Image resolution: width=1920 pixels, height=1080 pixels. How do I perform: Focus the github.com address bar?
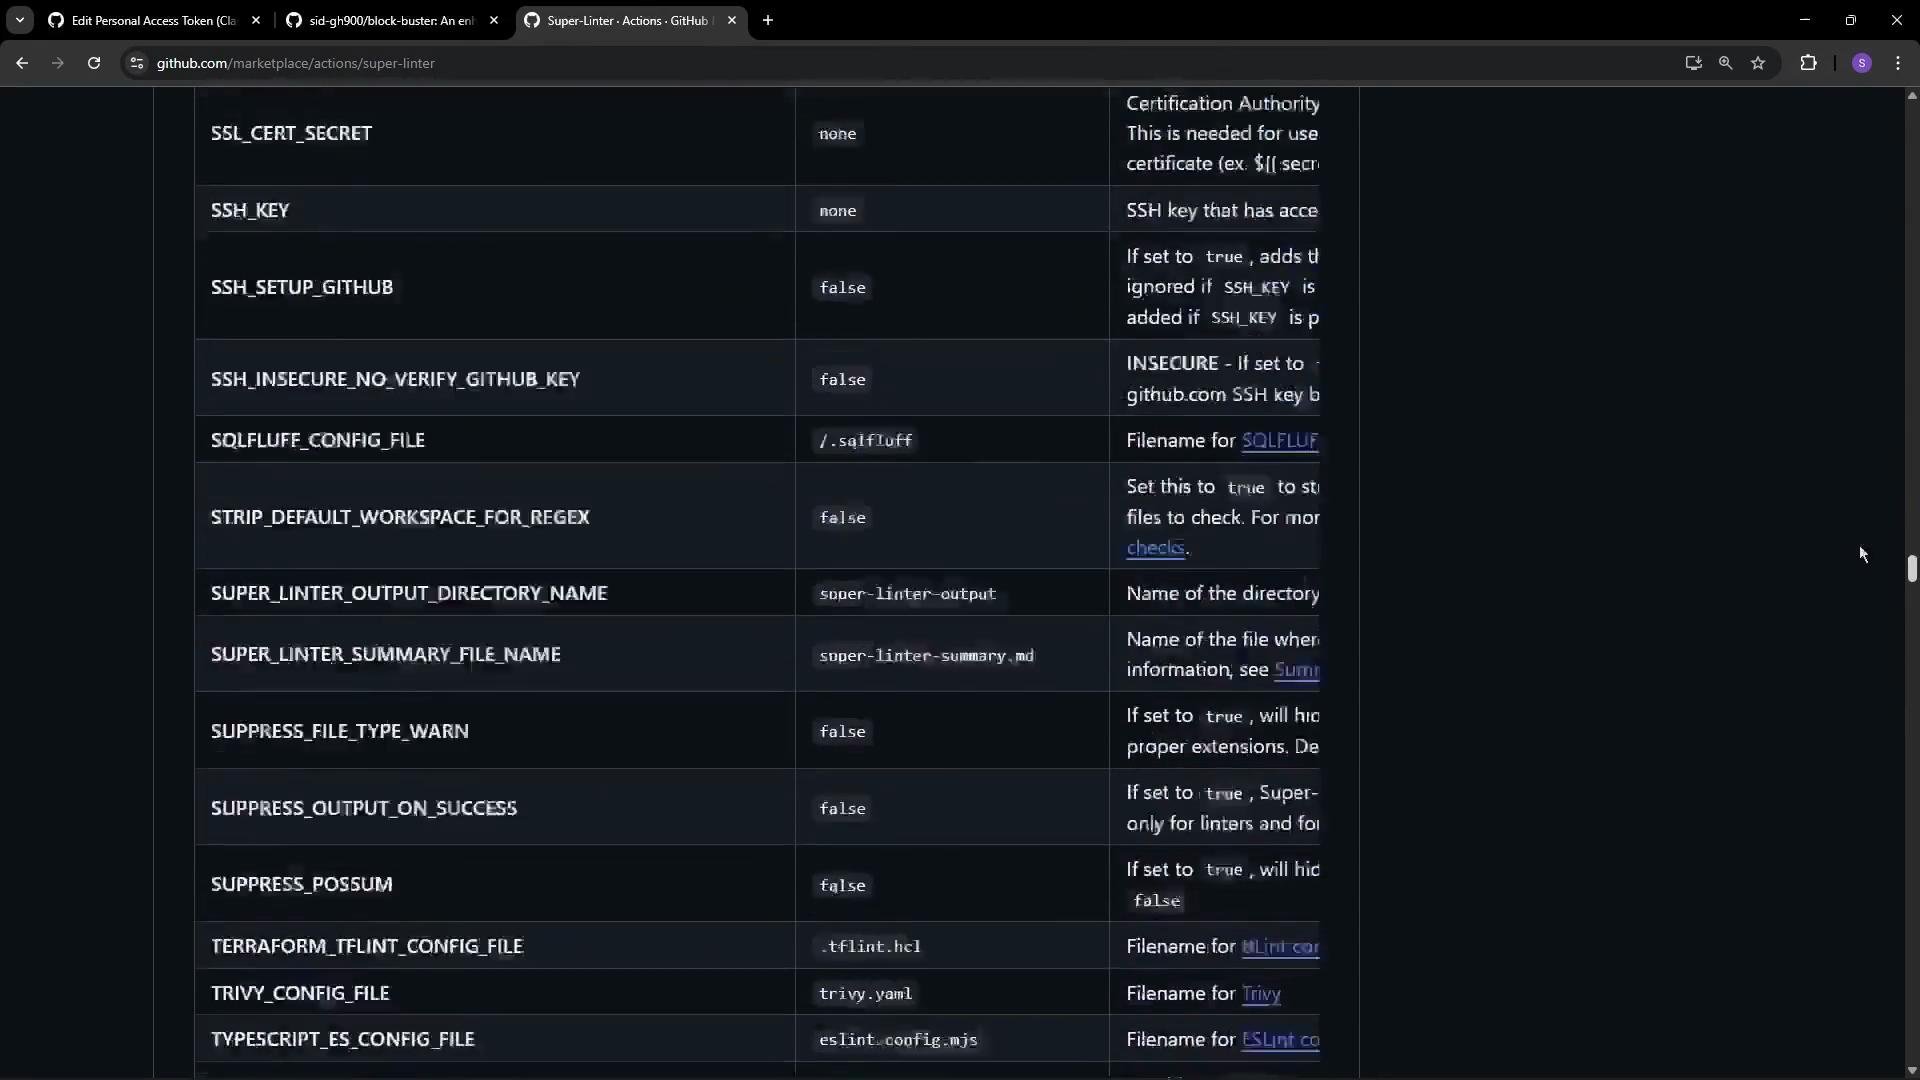coord(900,63)
